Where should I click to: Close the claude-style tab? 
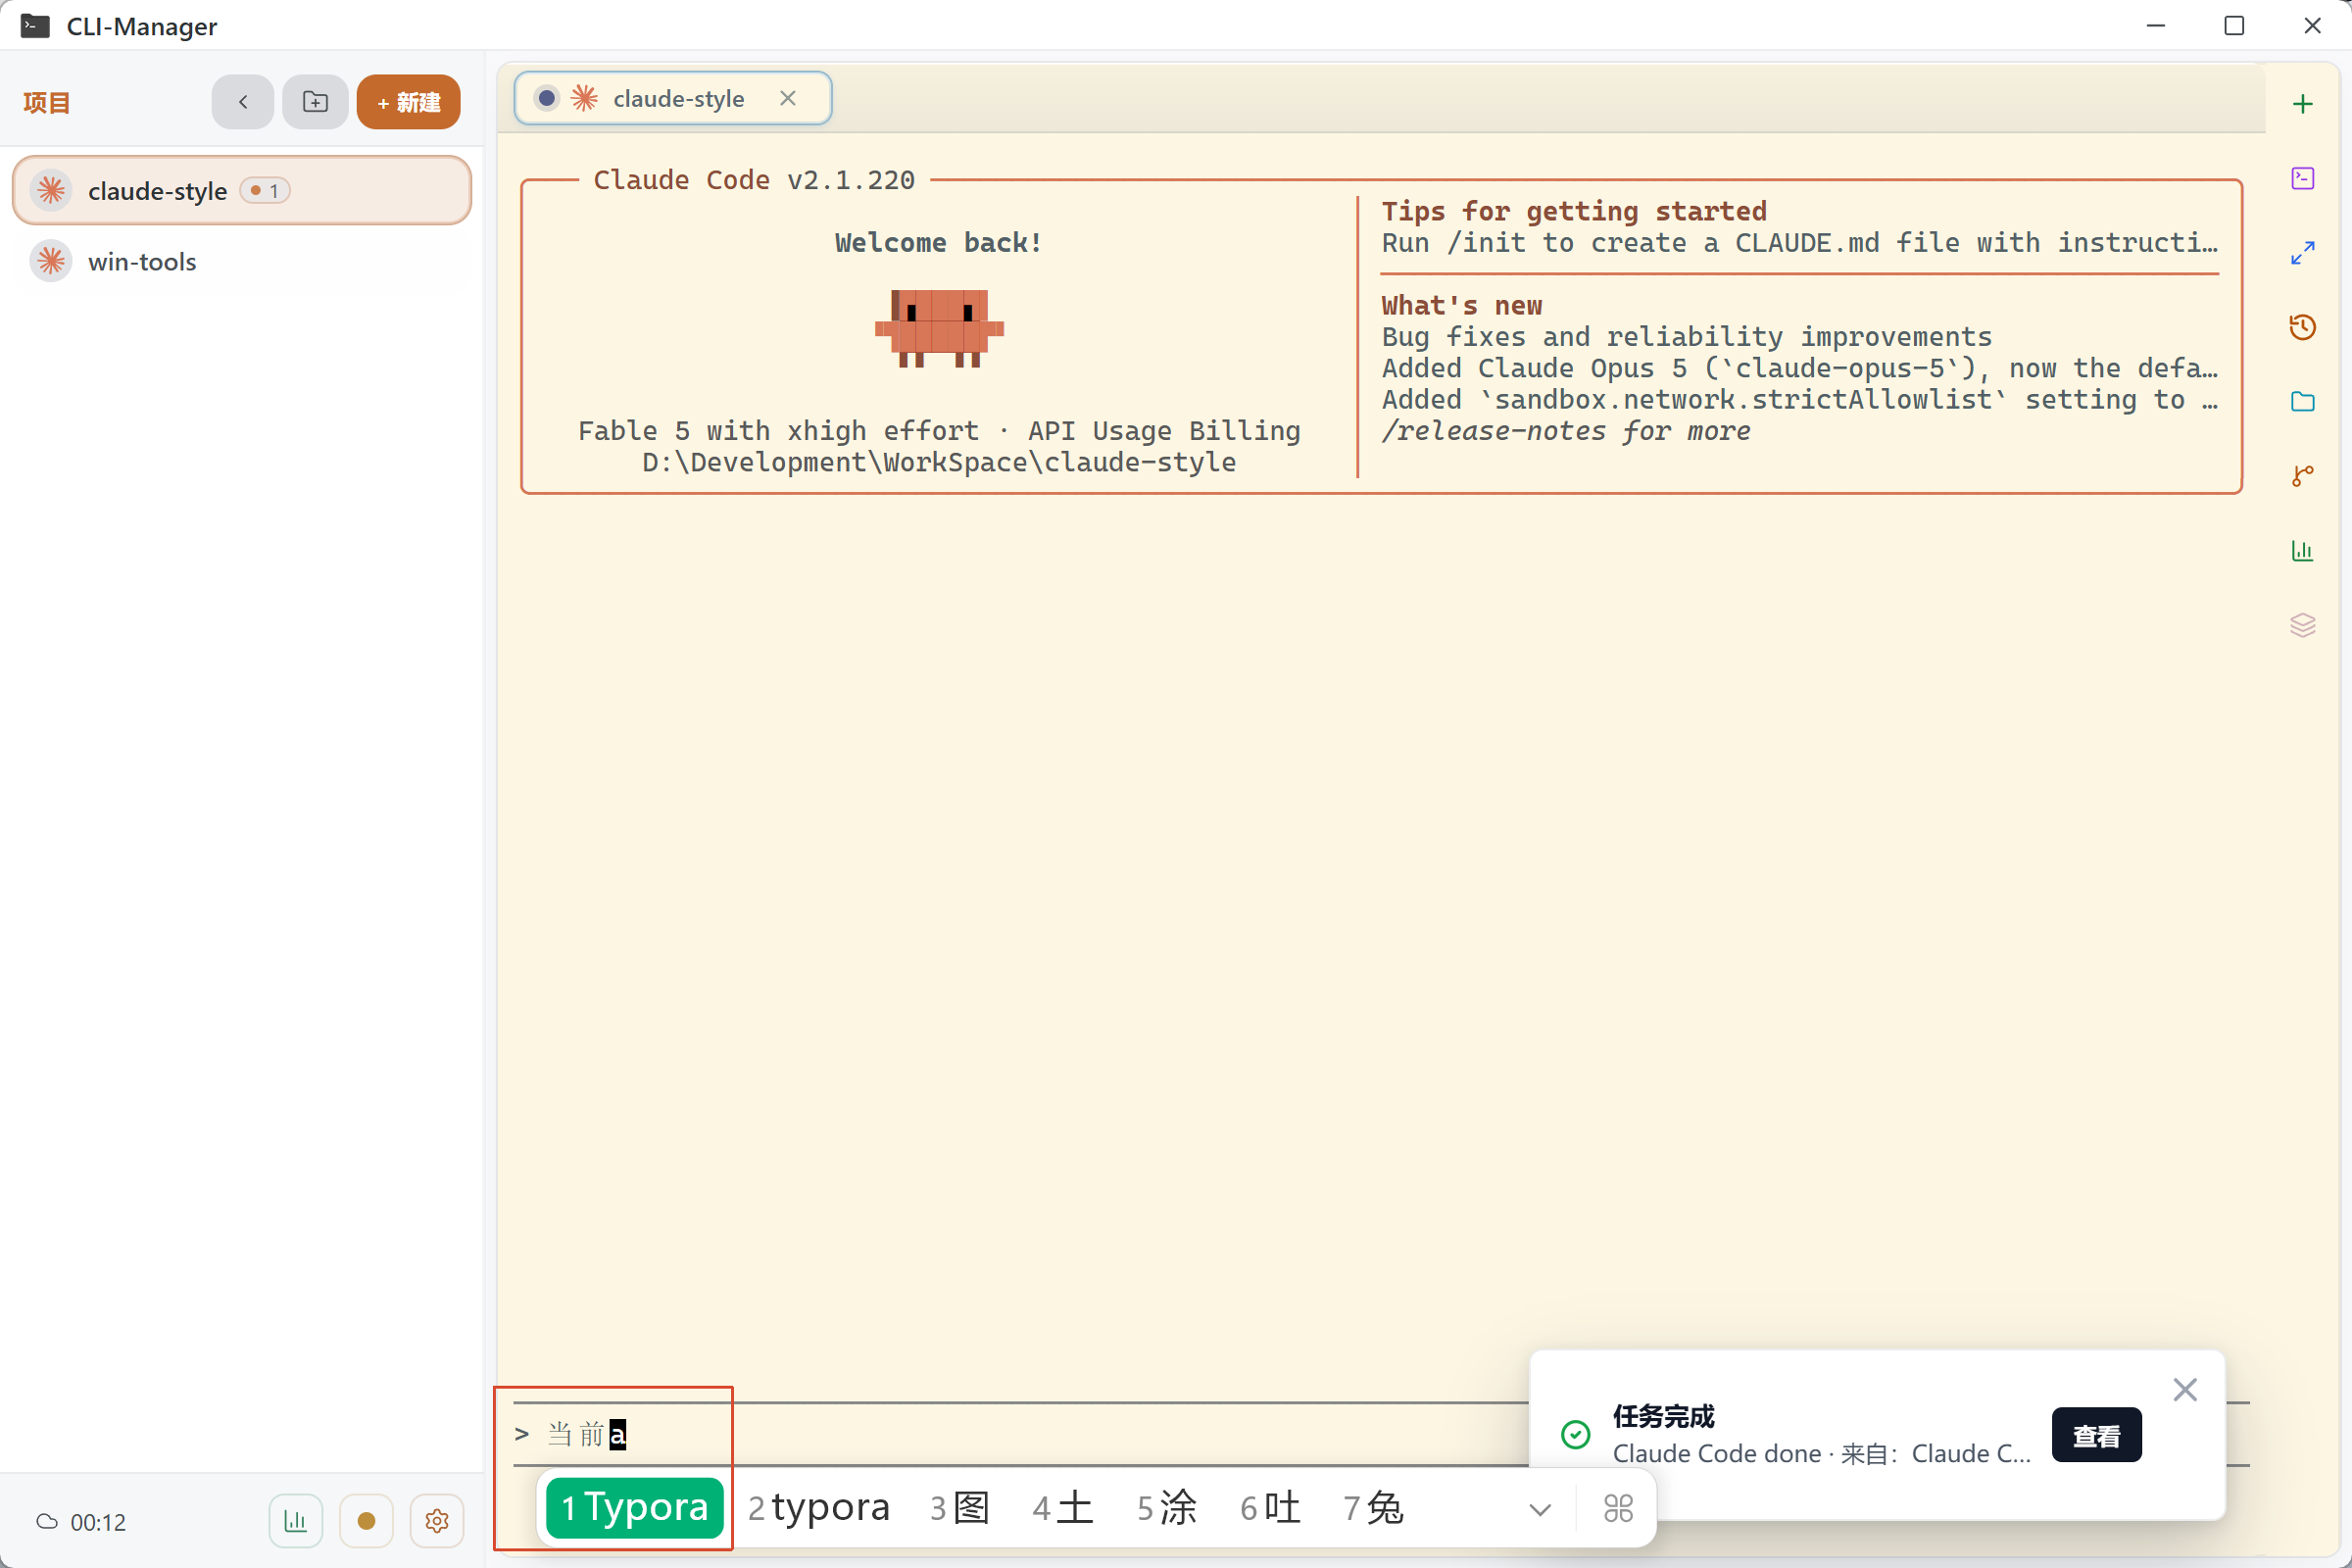click(788, 98)
